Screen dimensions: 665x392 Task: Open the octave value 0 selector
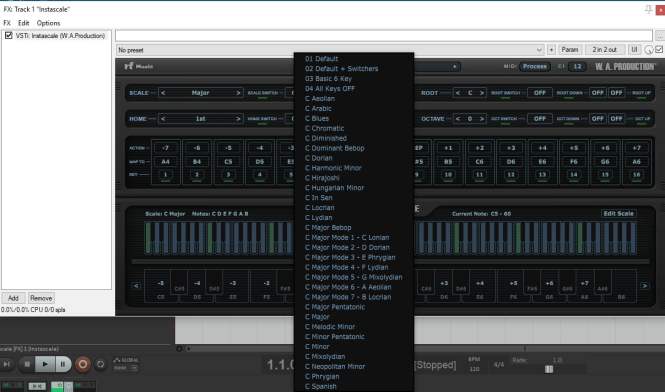470,119
